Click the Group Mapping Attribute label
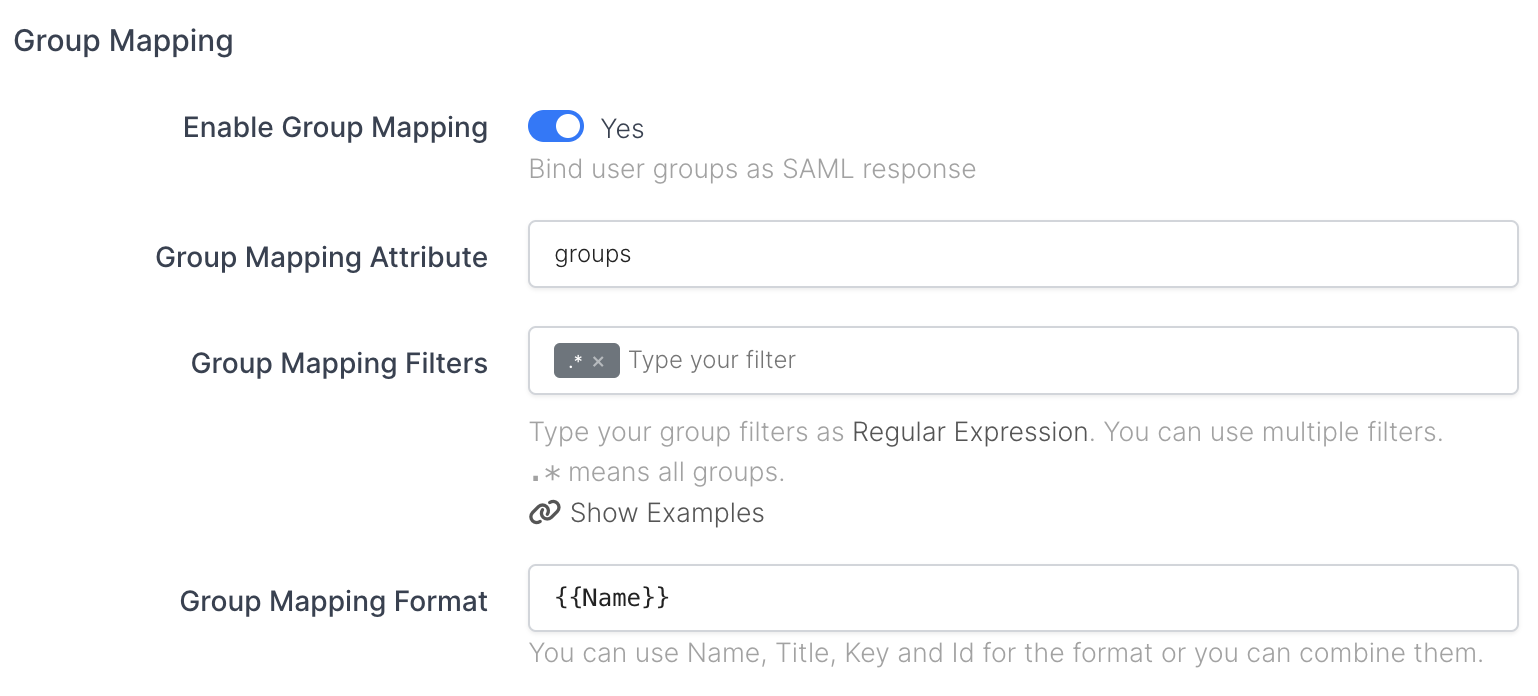Viewport: 1538px width, 696px height. coord(321,257)
